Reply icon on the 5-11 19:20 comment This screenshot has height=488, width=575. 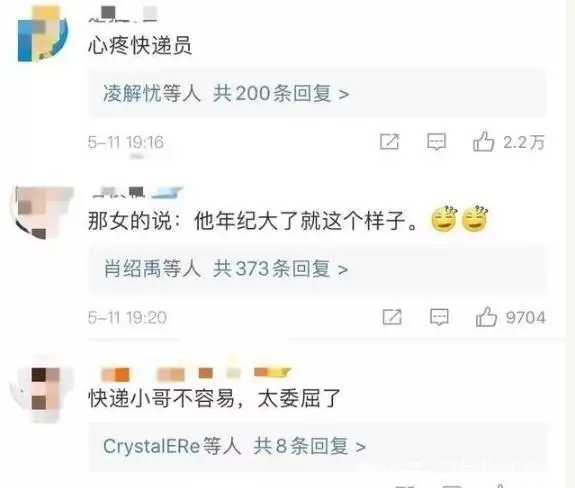point(439,317)
